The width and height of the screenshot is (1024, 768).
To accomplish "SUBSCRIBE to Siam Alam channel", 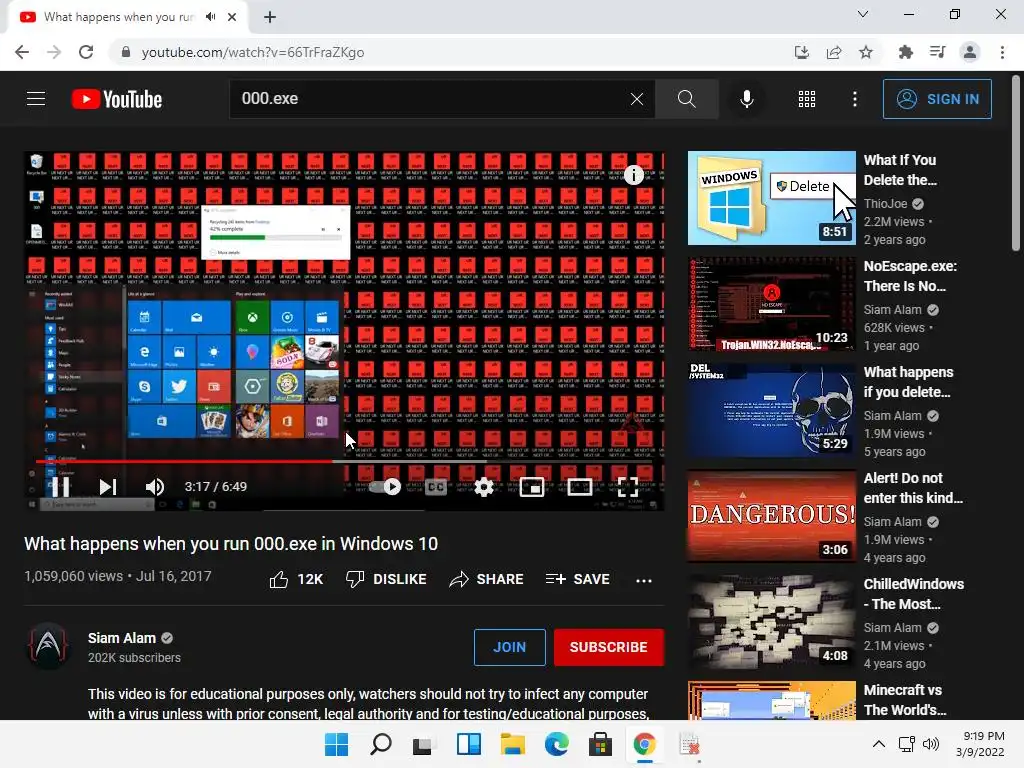I will tap(609, 647).
